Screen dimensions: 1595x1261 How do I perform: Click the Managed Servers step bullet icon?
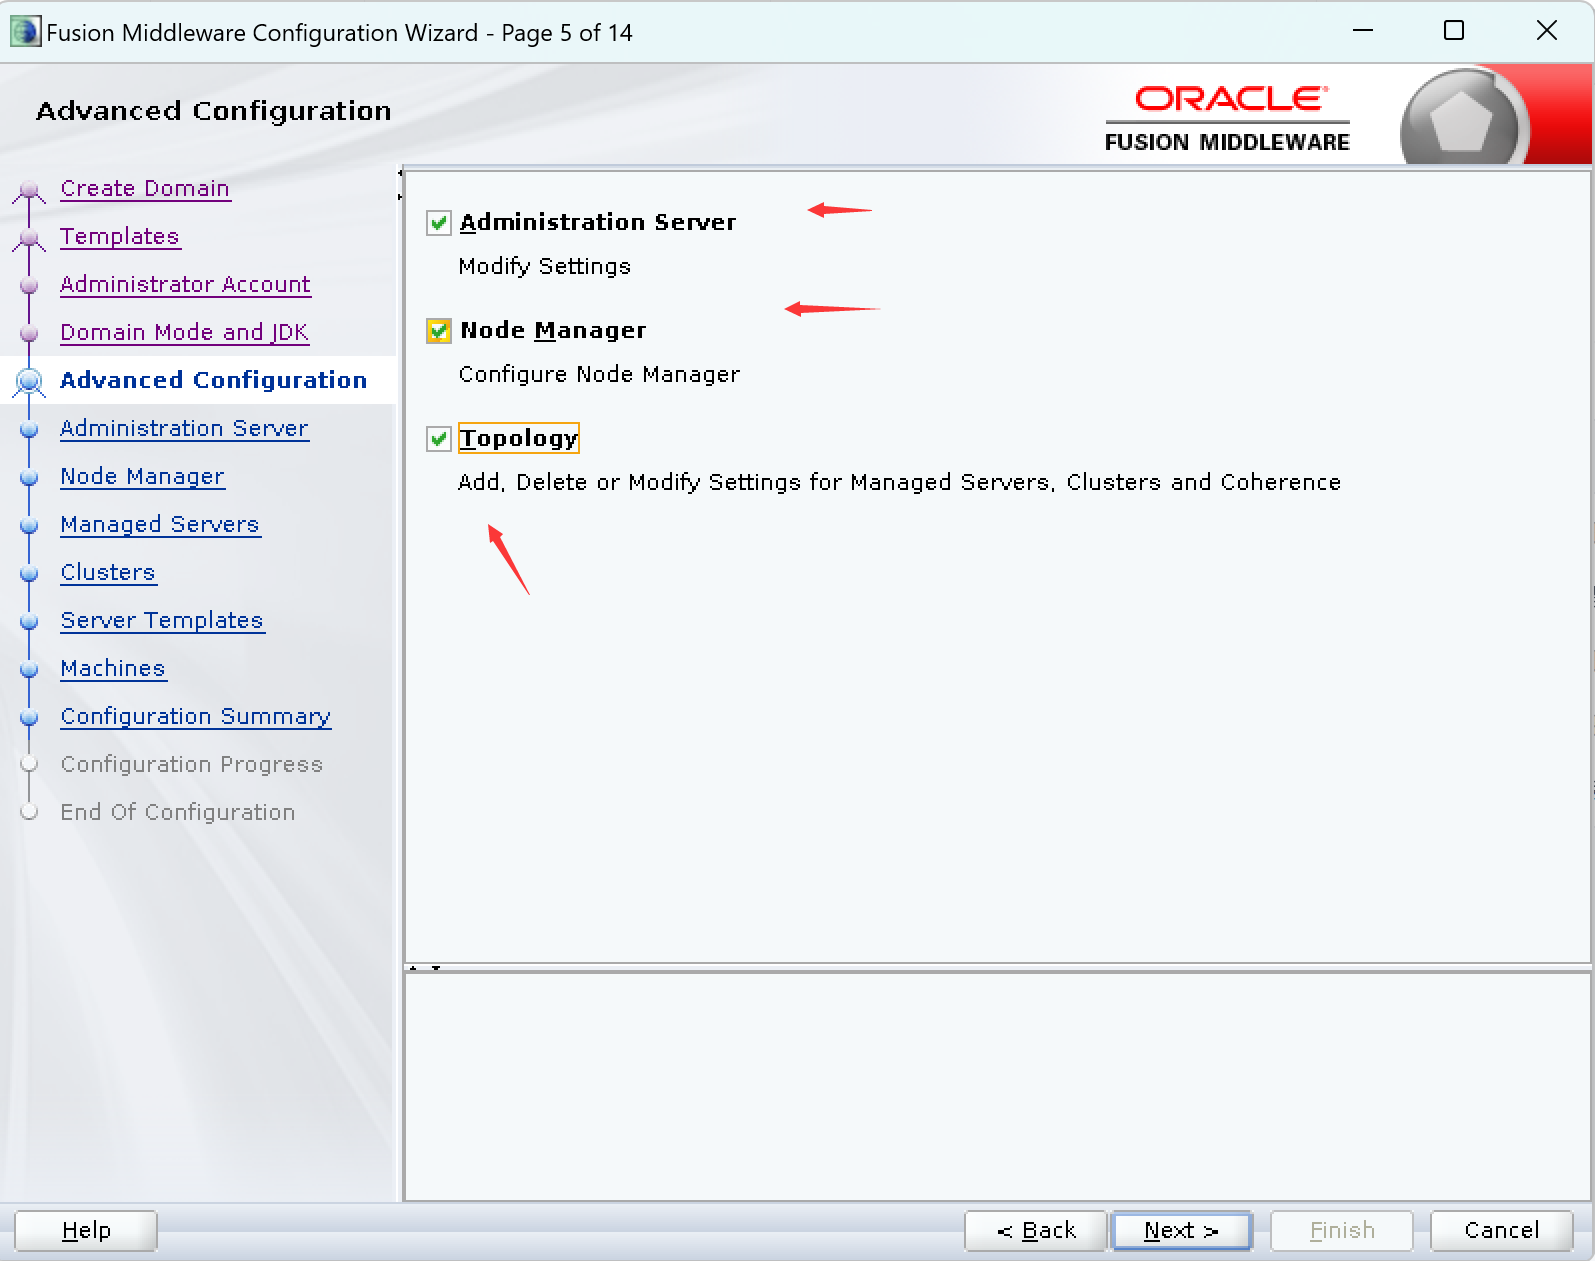click(29, 526)
